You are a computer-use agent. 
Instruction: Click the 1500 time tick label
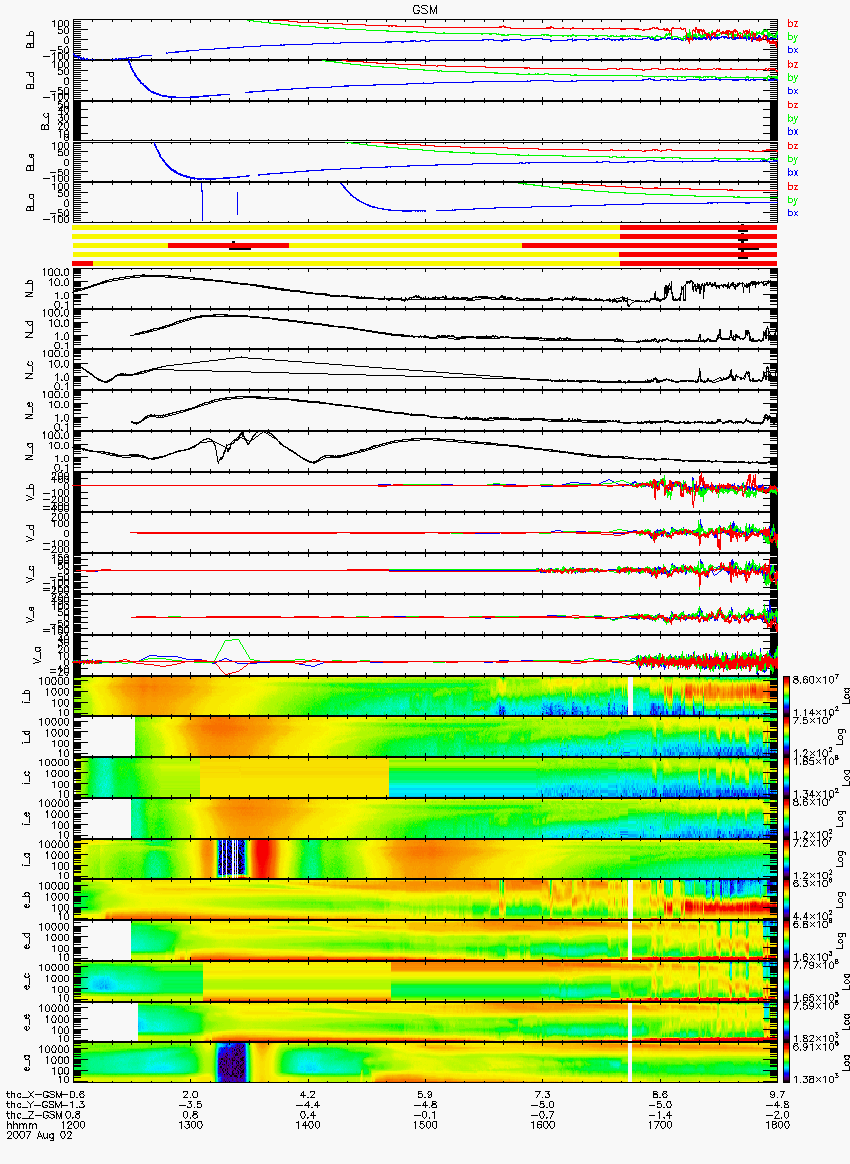(x=425, y=1125)
